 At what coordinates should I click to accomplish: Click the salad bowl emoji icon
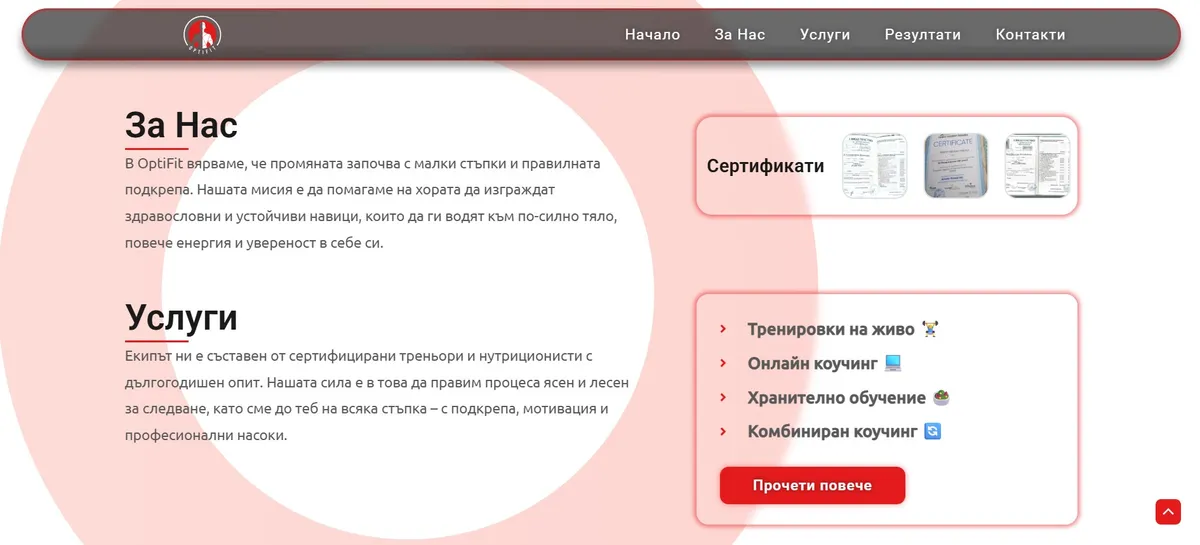[941, 397]
